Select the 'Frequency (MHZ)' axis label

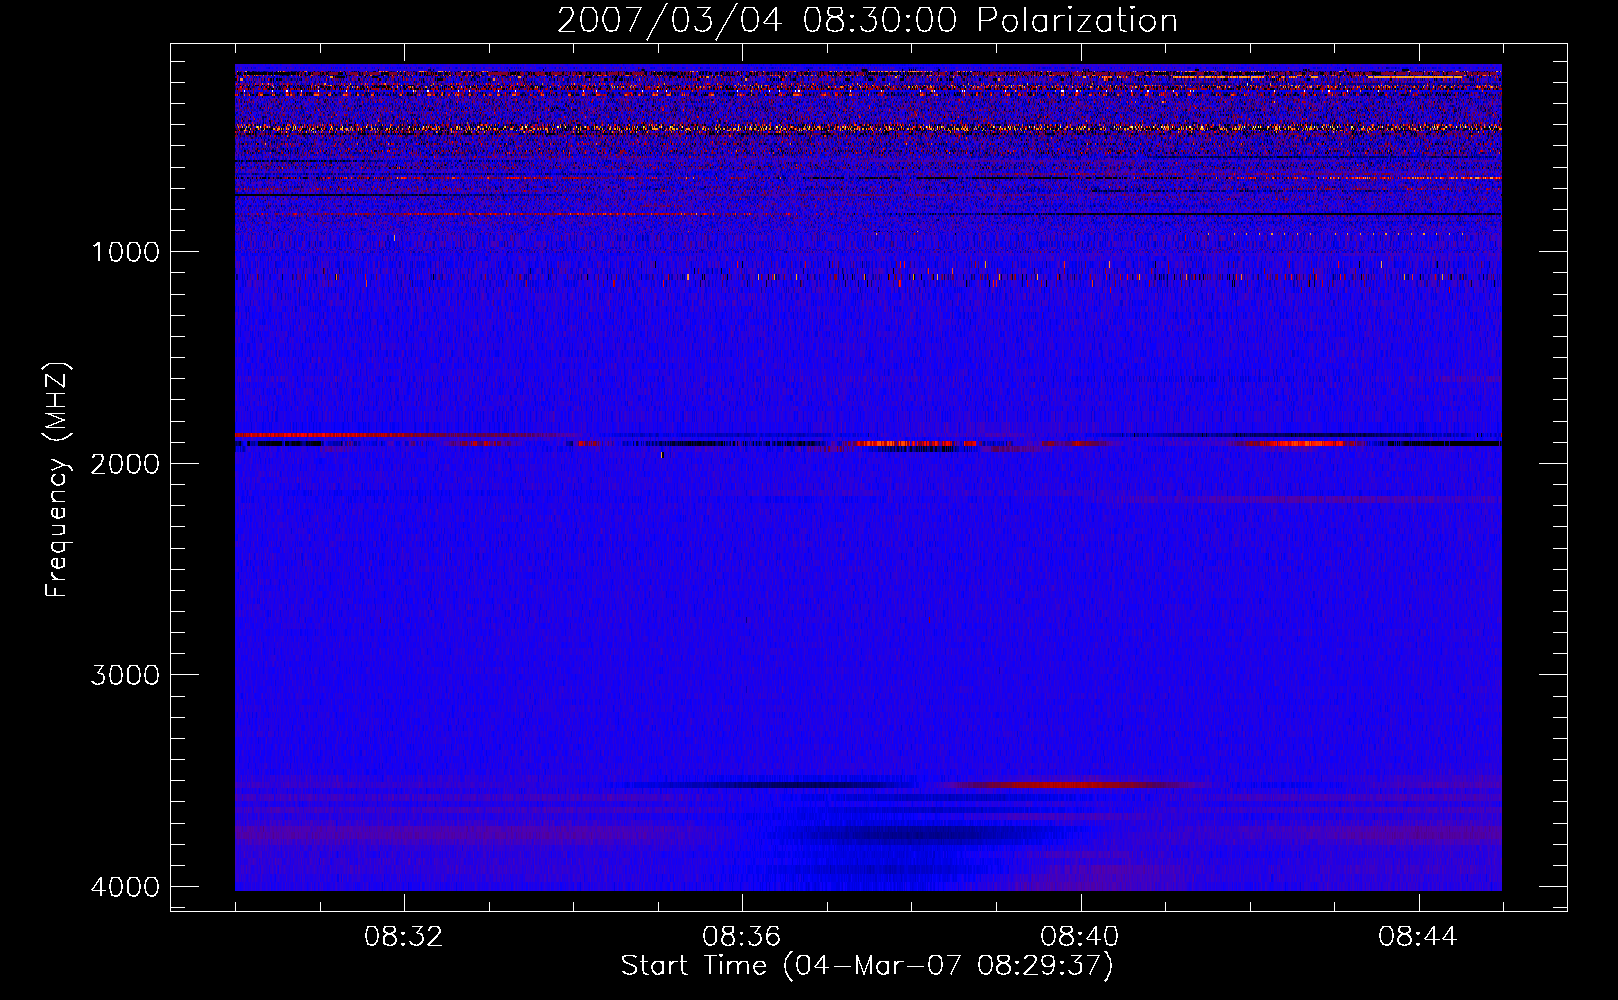tap(58, 480)
